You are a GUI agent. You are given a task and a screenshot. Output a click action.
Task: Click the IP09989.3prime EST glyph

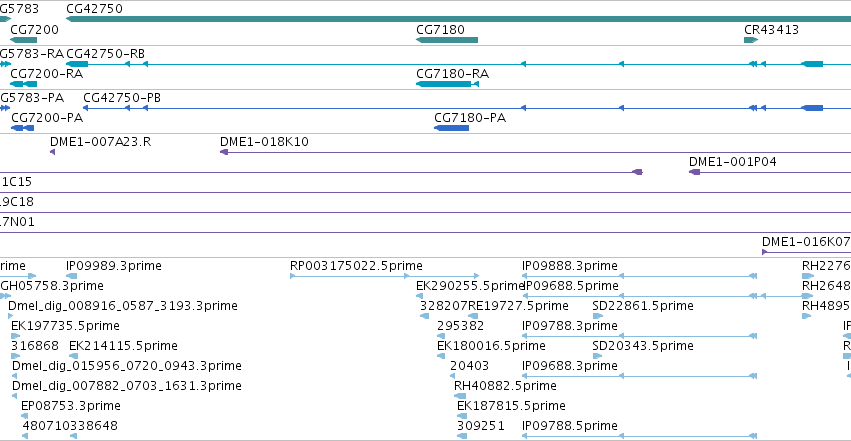click(x=71, y=276)
